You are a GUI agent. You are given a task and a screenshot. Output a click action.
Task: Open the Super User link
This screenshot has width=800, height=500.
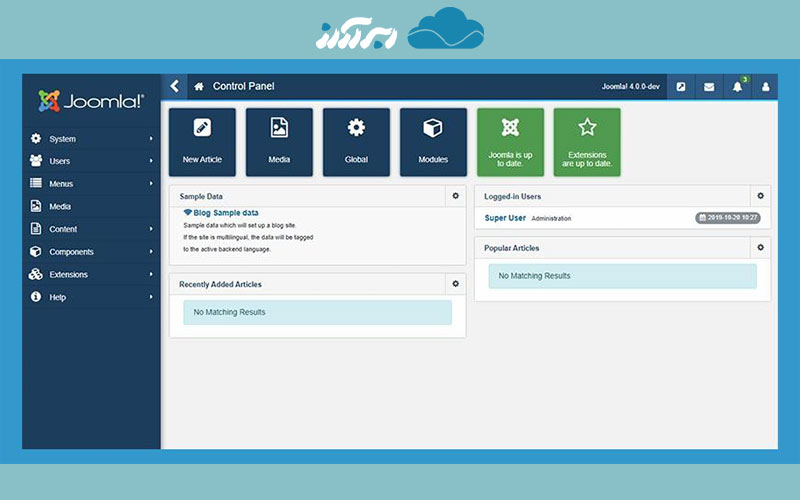pos(505,218)
